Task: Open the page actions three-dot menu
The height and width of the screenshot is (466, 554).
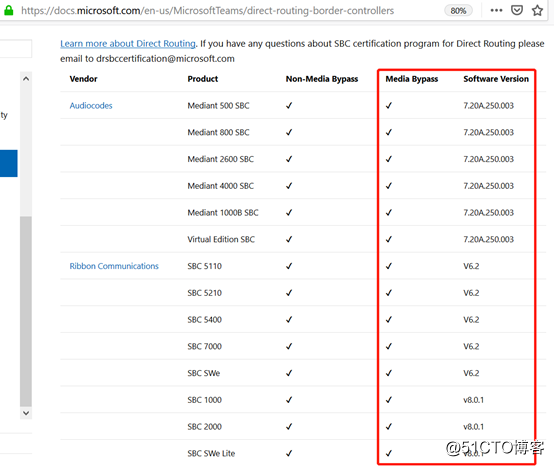Action: click(496, 11)
